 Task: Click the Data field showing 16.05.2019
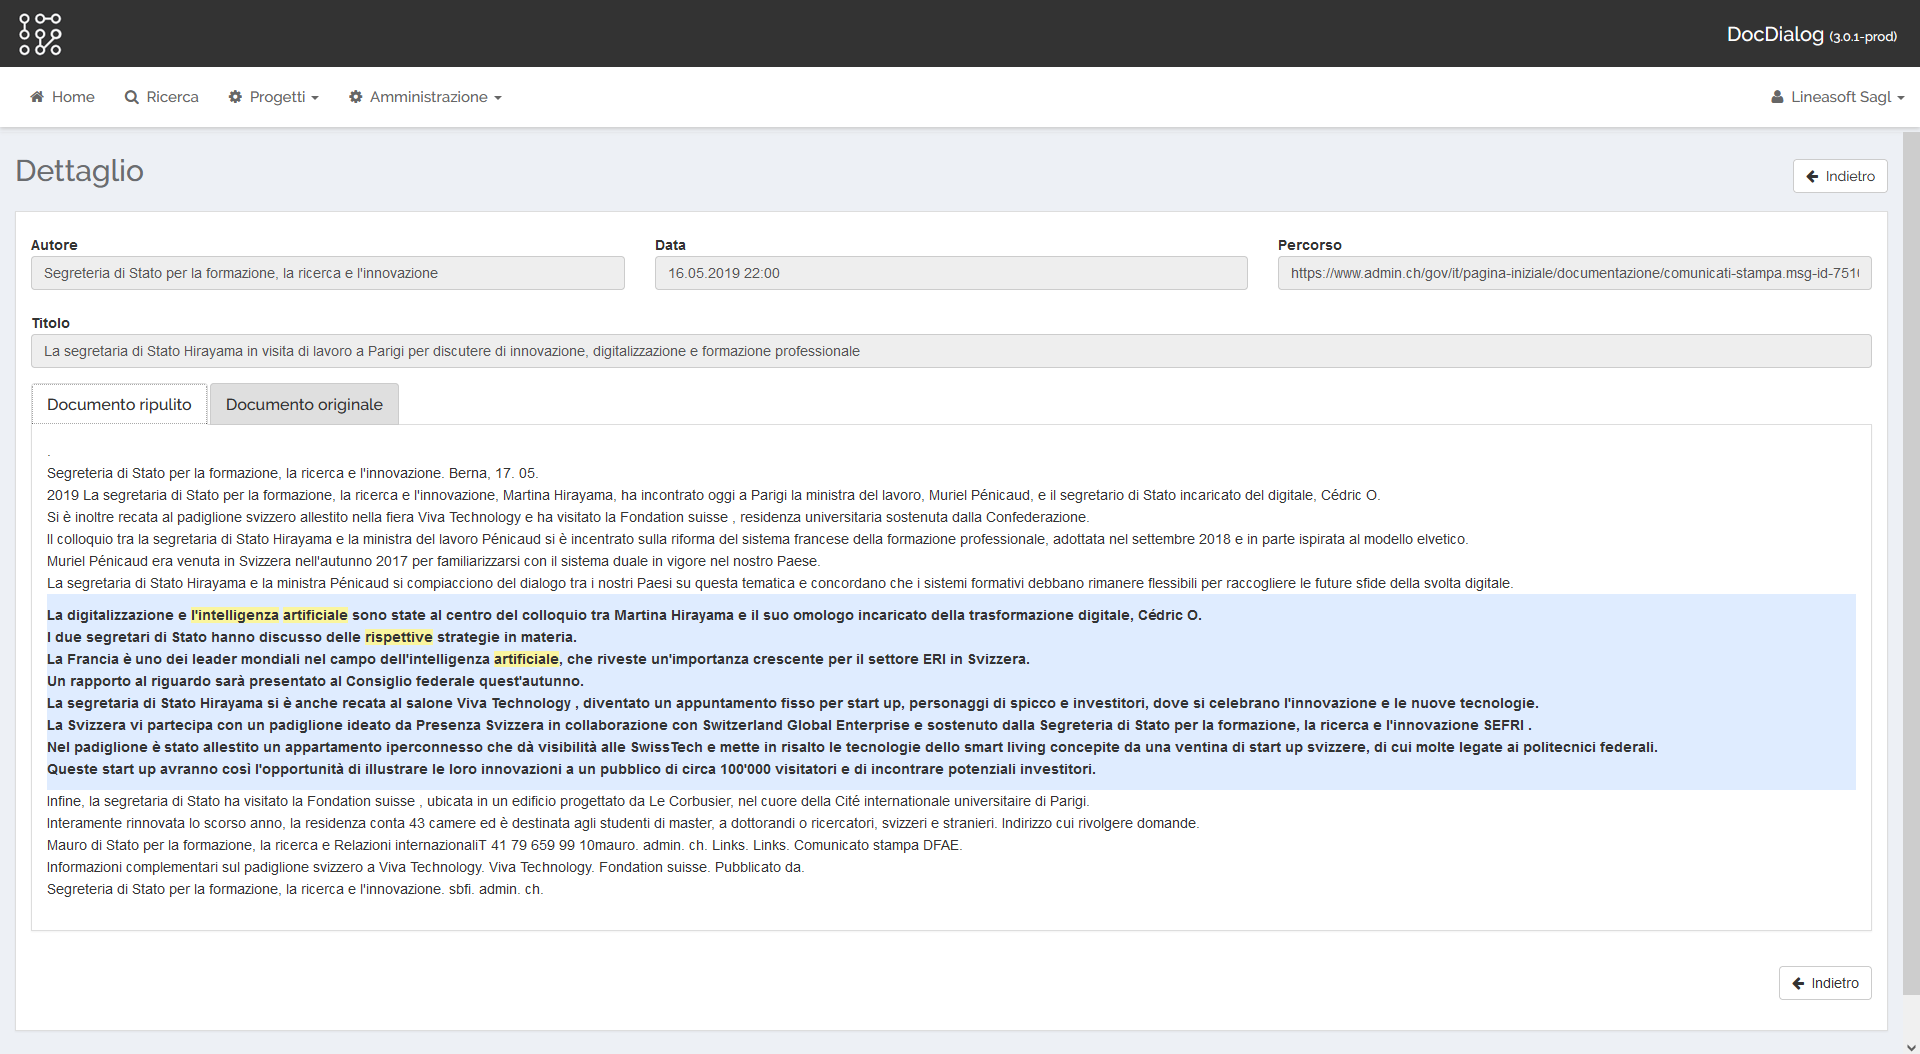(950, 273)
